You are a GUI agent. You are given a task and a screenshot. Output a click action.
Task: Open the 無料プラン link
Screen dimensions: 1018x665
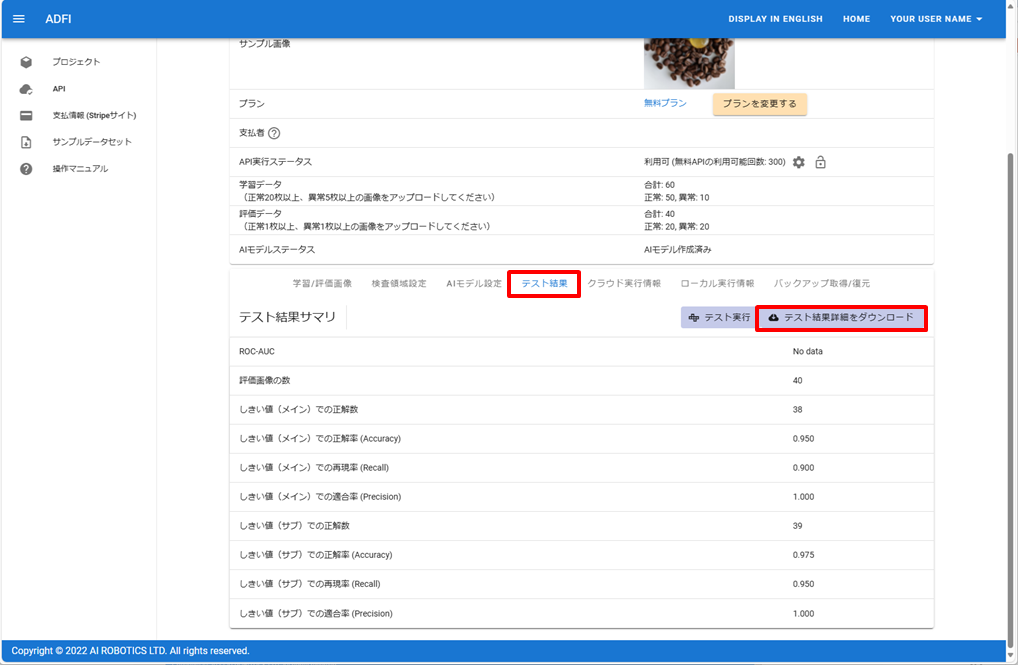665,103
